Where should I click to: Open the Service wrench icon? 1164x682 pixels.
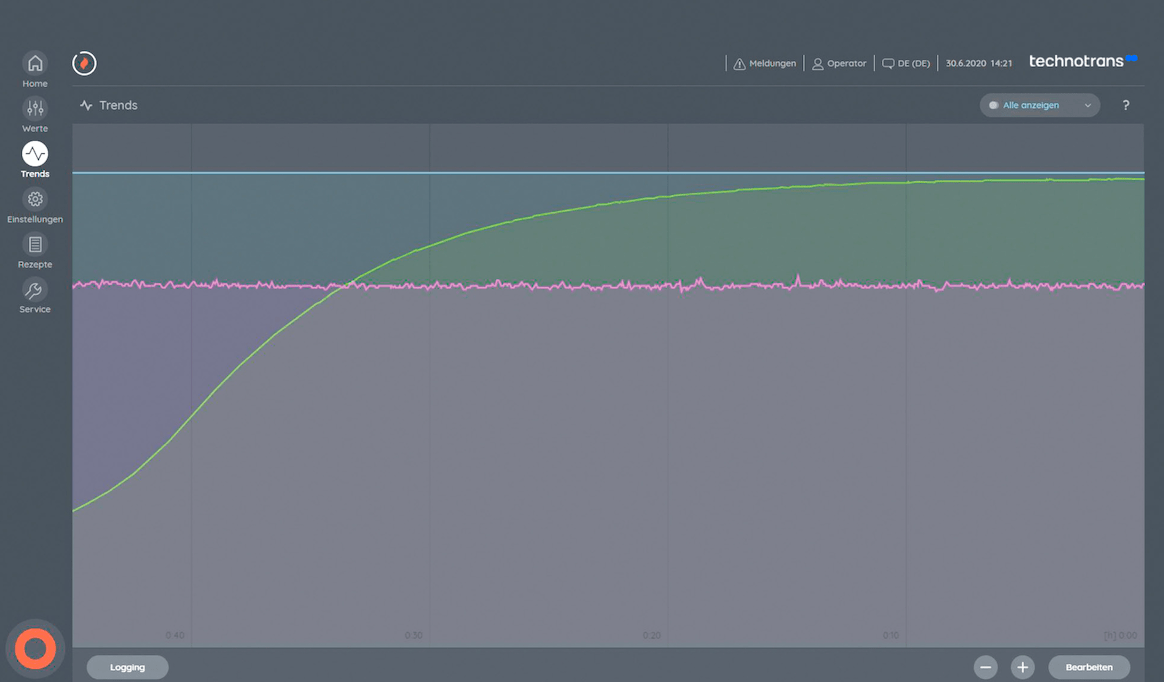(35, 290)
